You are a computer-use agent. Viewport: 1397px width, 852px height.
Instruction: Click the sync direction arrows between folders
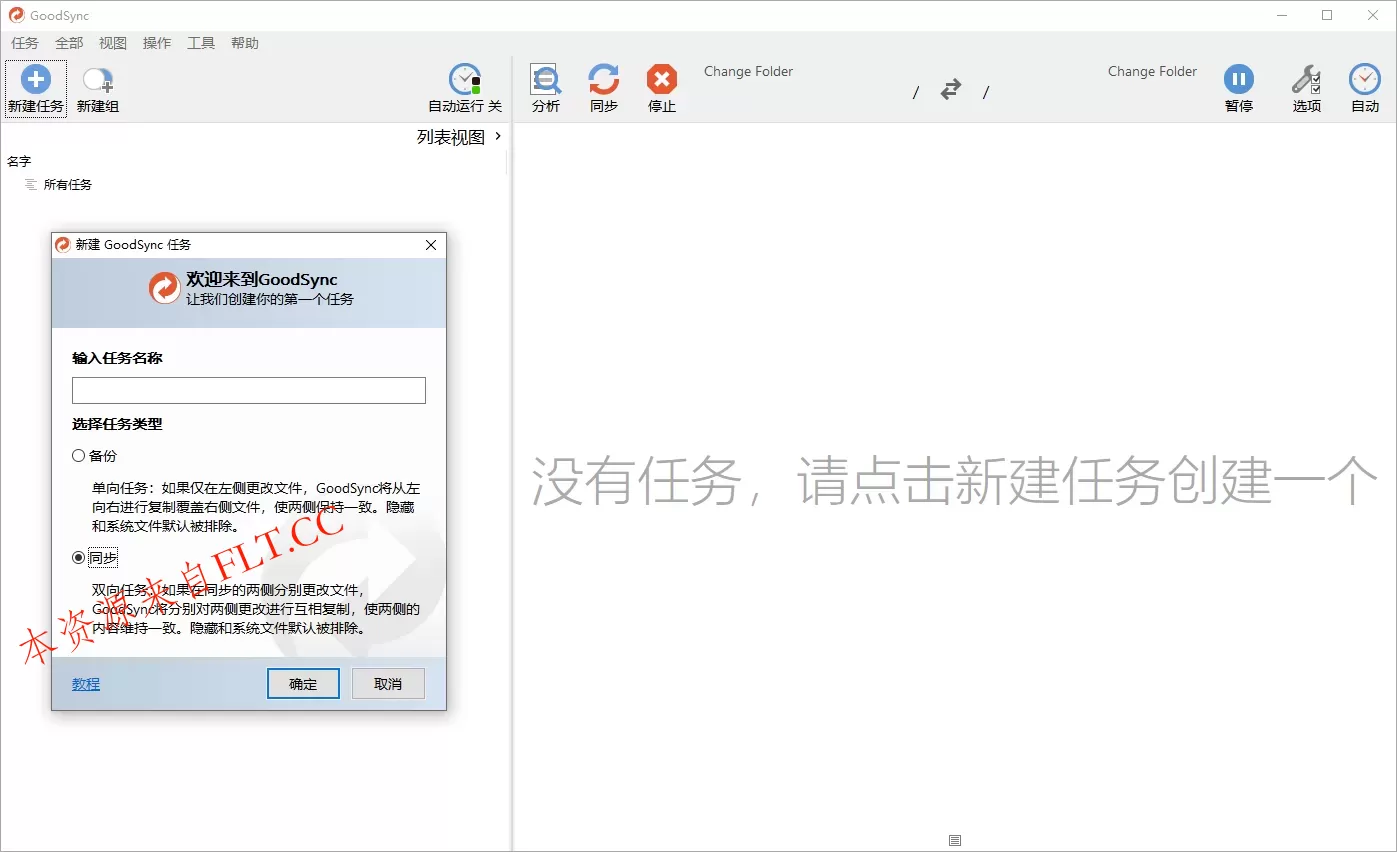[951, 90]
